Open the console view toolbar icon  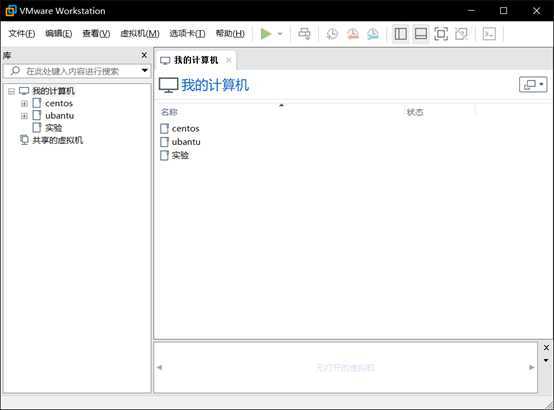[489, 34]
